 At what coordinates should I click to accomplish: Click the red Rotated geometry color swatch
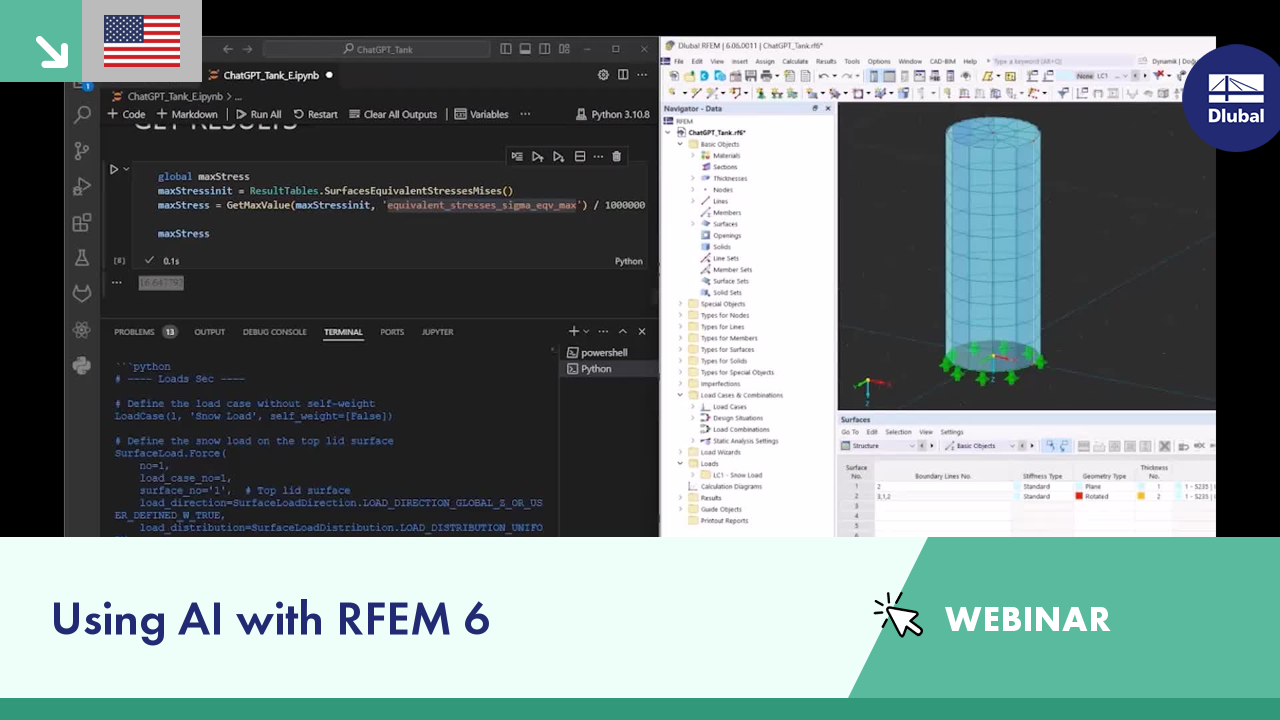[x=1079, y=496]
